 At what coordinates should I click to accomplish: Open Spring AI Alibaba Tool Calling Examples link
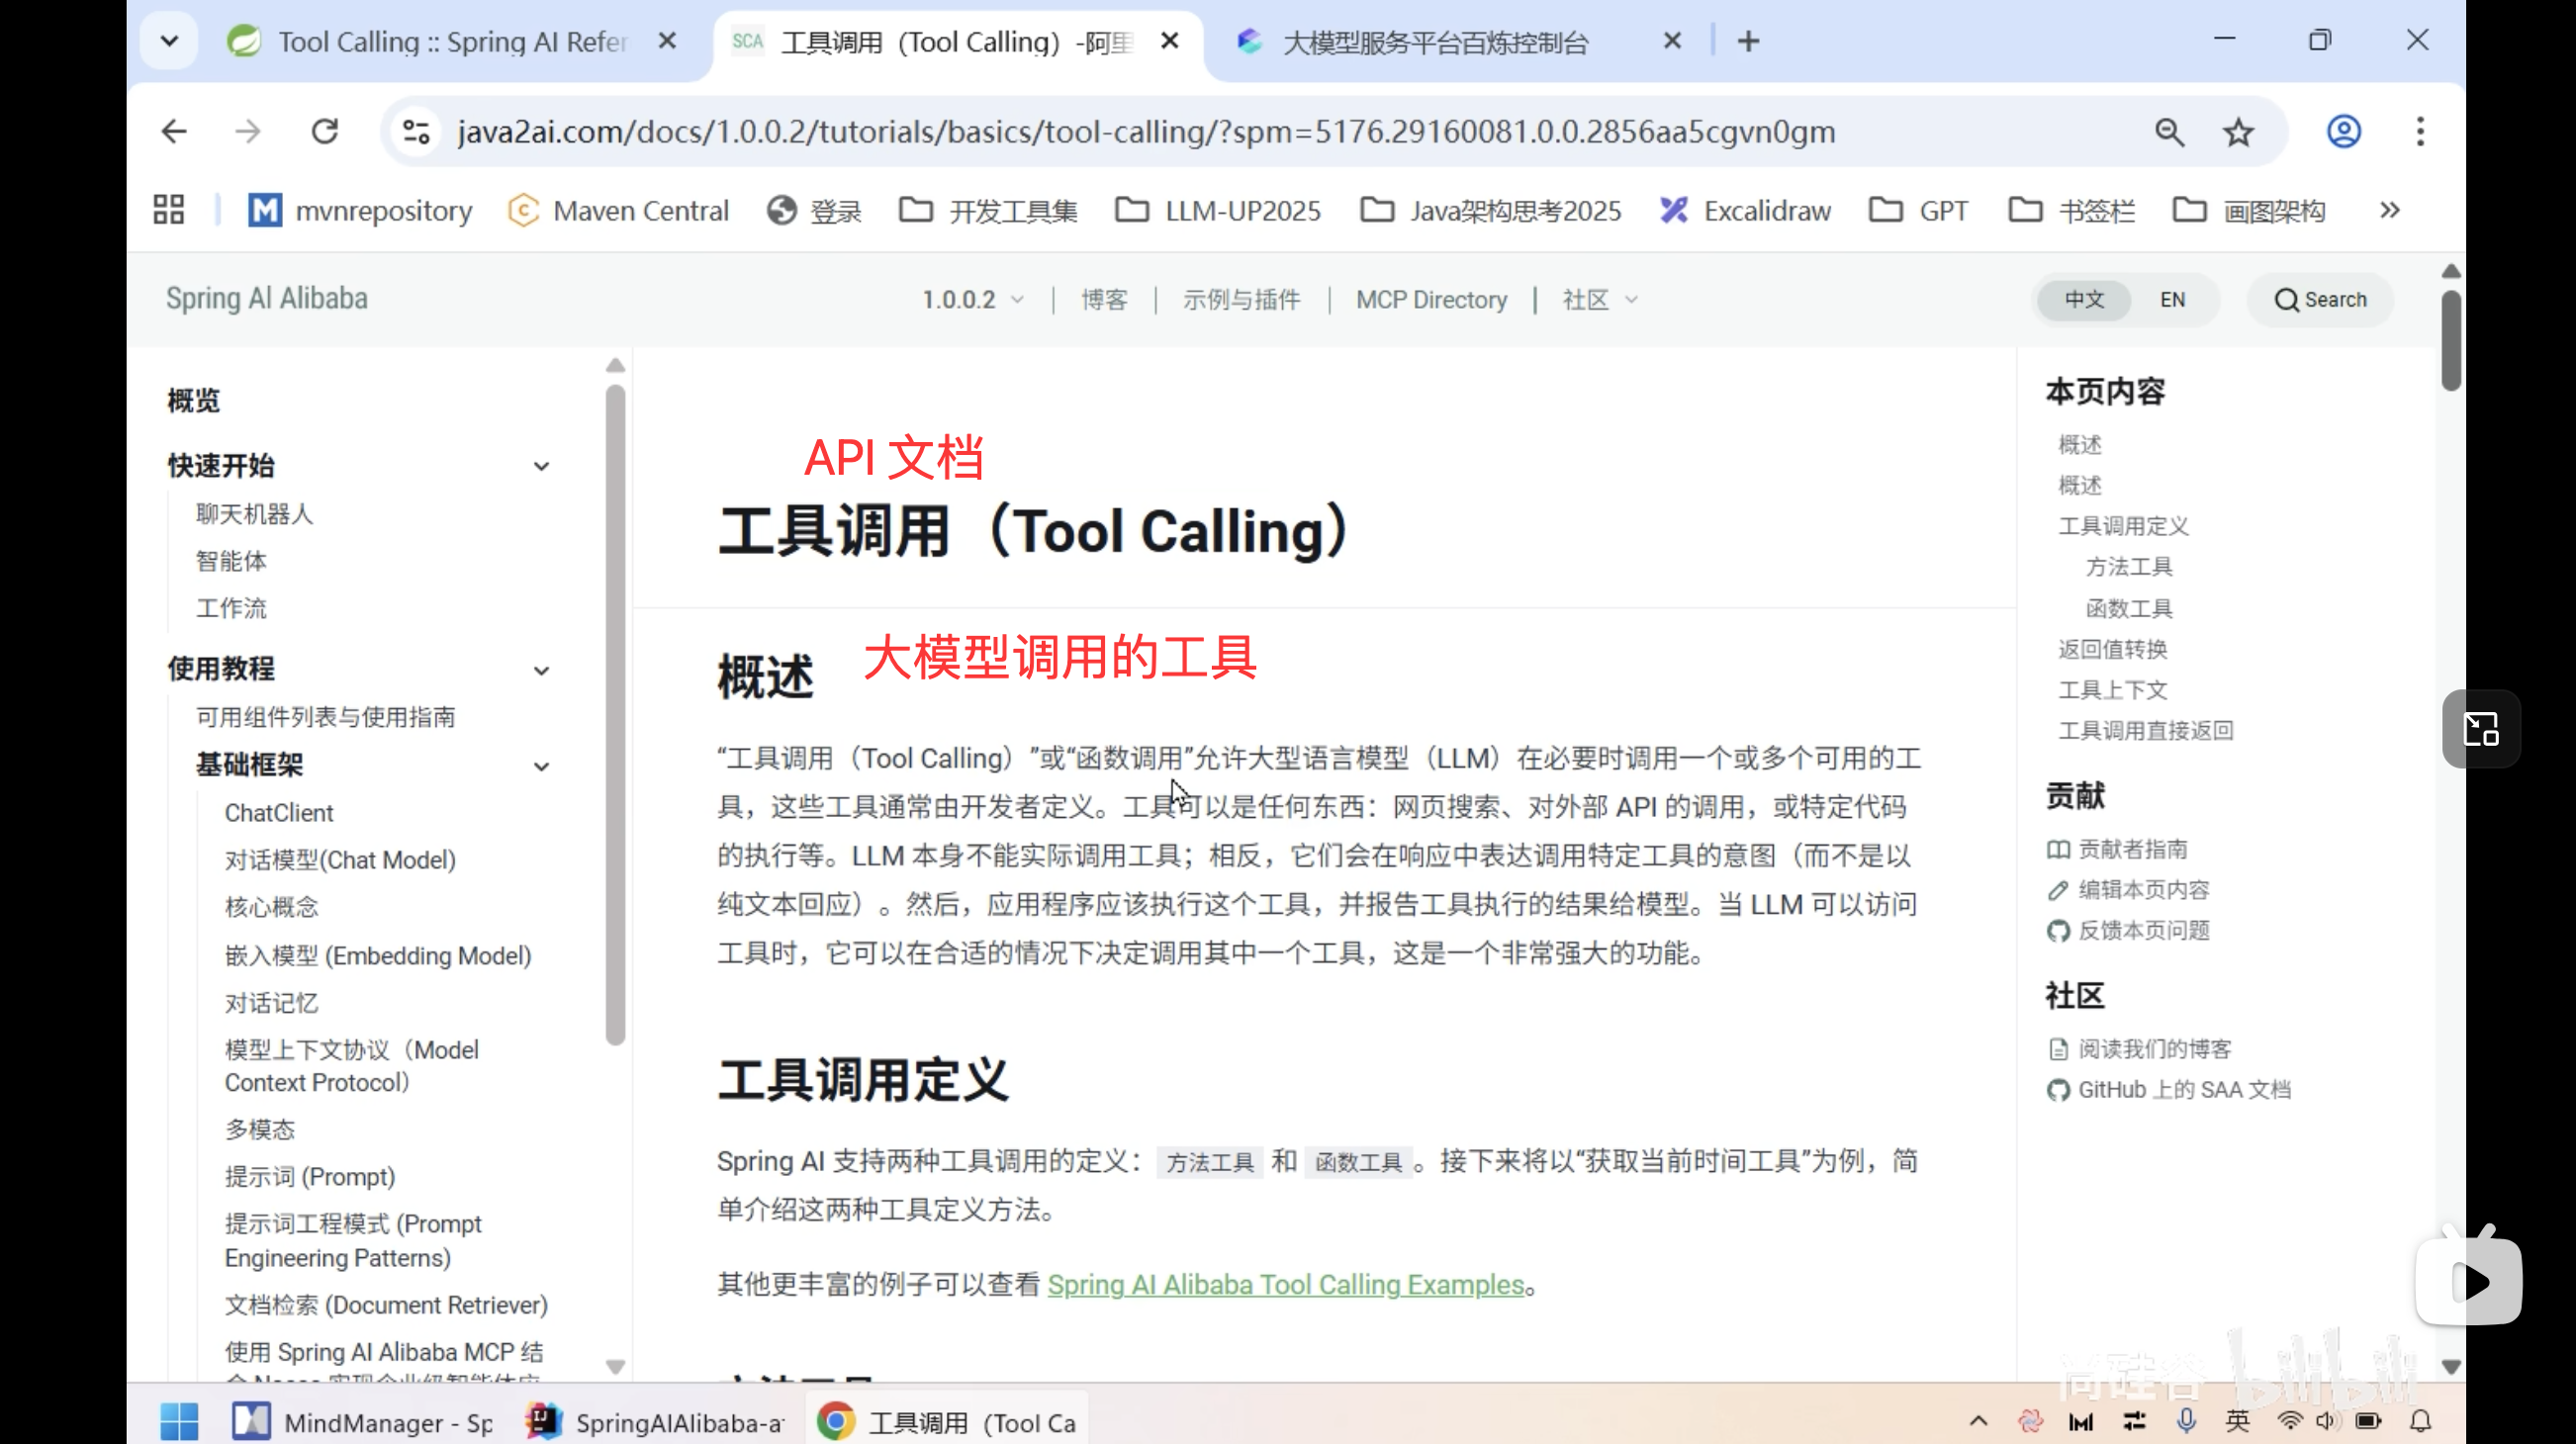pos(1286,1285)
